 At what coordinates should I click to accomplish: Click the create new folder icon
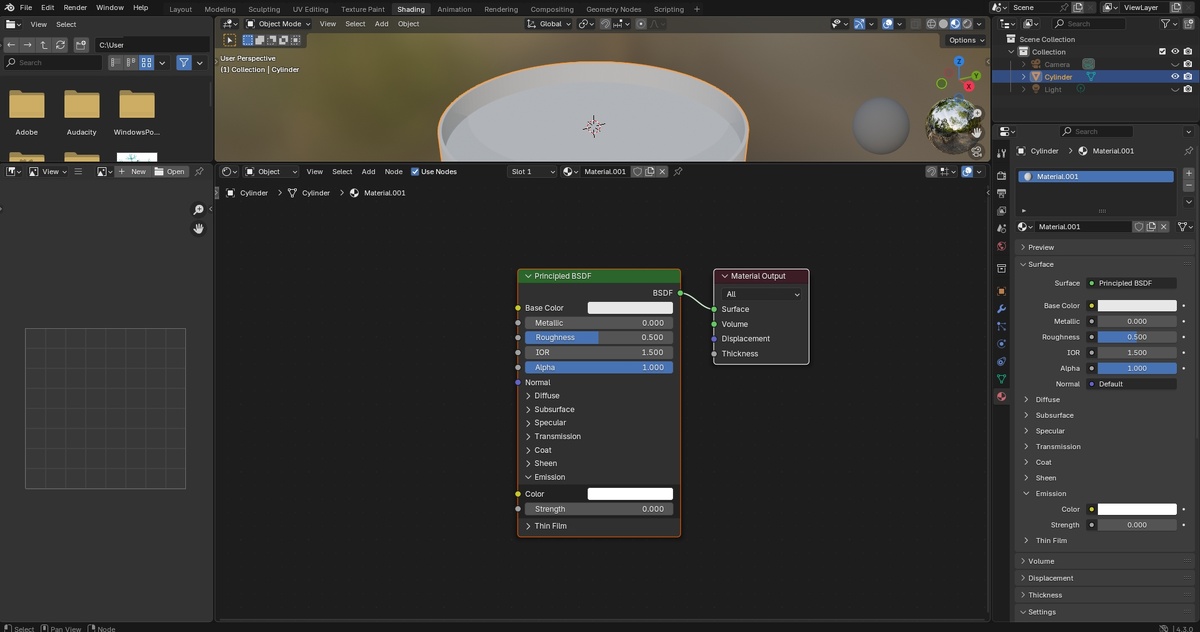81,45
